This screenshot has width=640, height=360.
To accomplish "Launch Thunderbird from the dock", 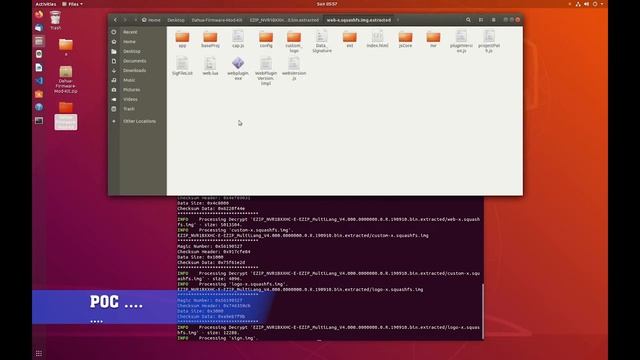I will (39, 28).
